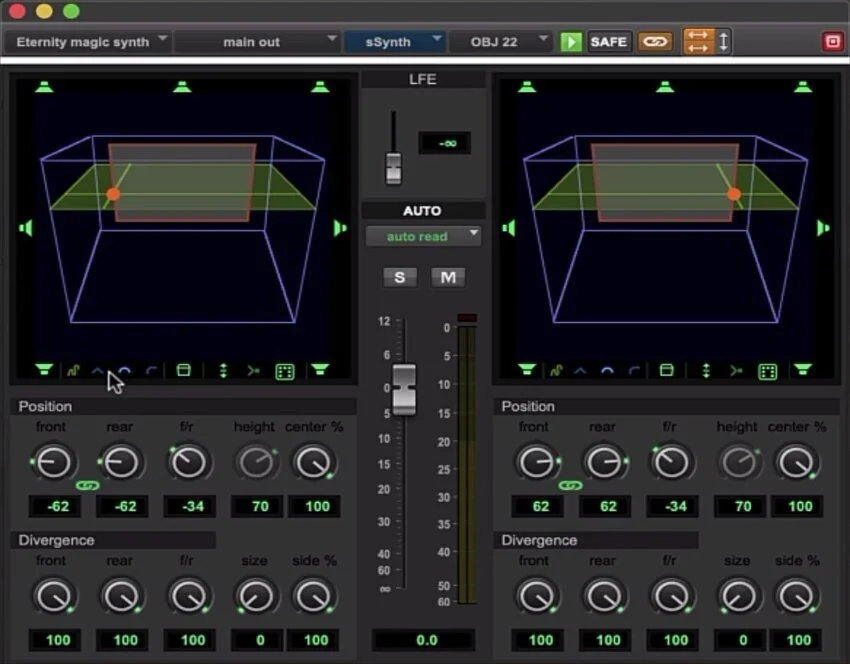Viewport: 850px width, 664px height.
Task: Click the green automation enable play icon
Action: tap(570, 42)
